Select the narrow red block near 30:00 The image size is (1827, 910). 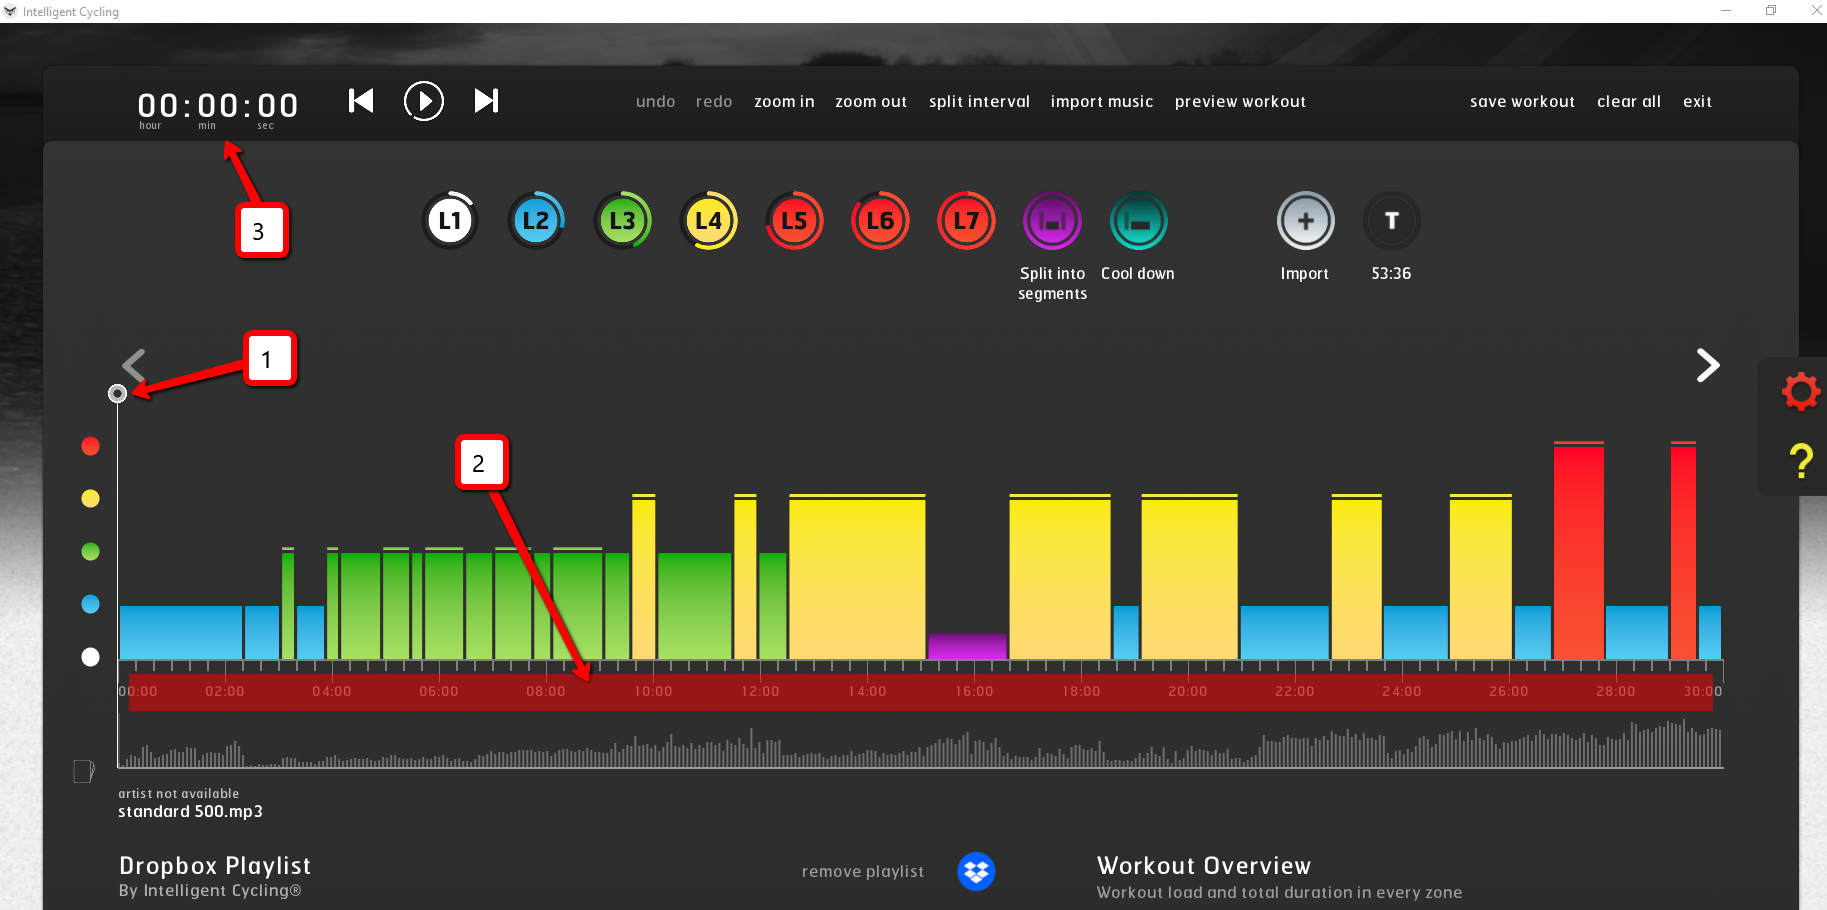pyautogui.click(x=1683, y=551)
